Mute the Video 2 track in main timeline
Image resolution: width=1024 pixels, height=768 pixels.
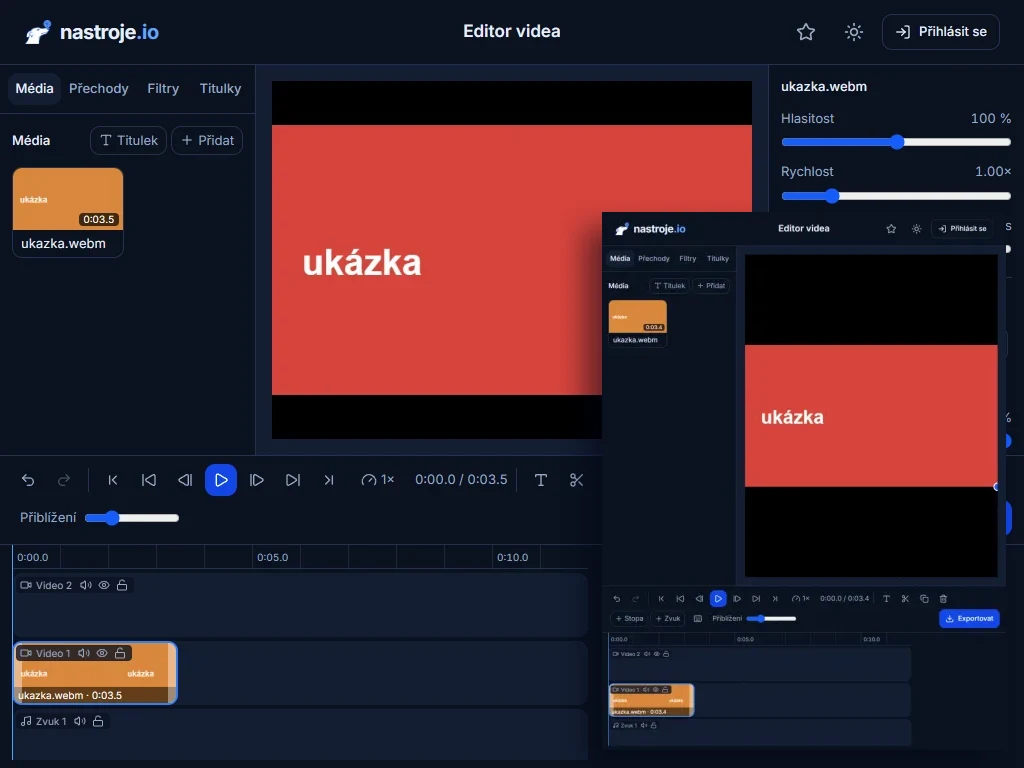click(x=86, y=585)
